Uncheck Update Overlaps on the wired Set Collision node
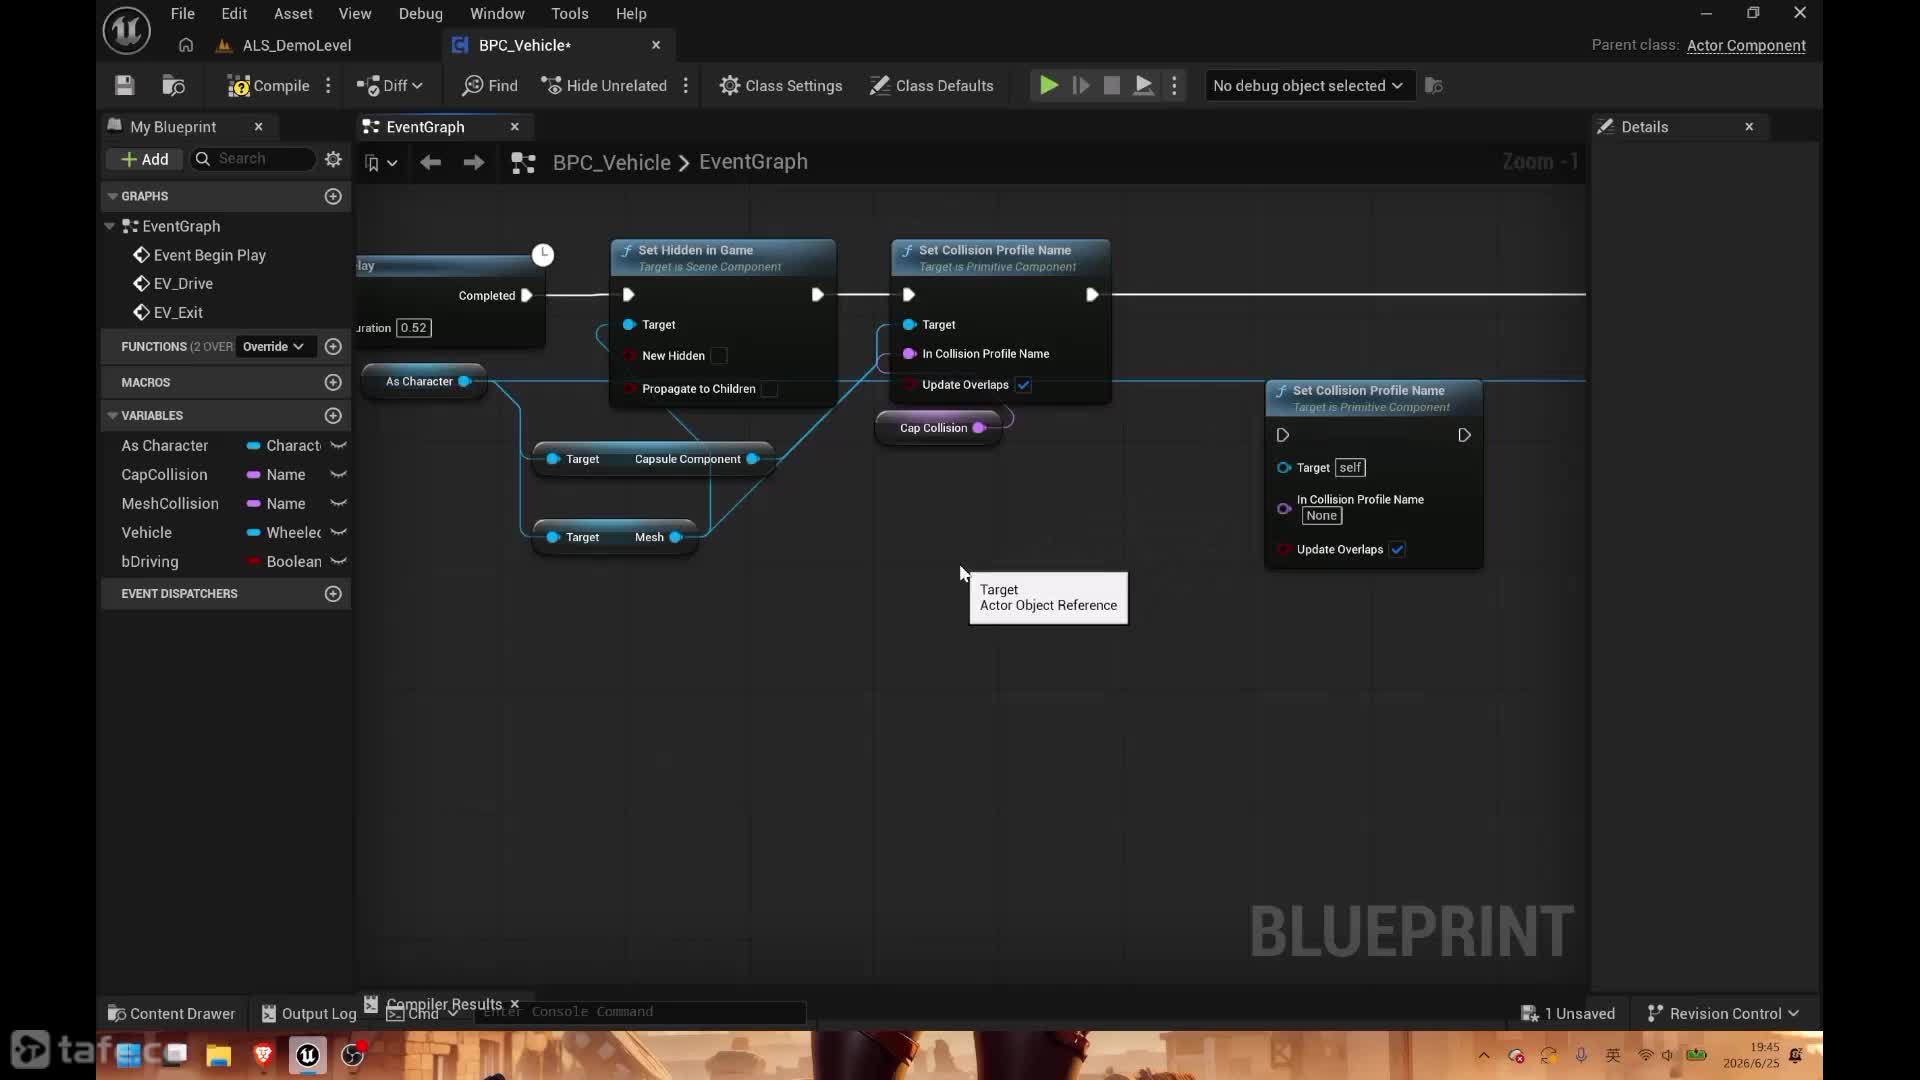The width and height of the screenshot is (1920, 1080). pyautogui.click(x=1024, y=385)
